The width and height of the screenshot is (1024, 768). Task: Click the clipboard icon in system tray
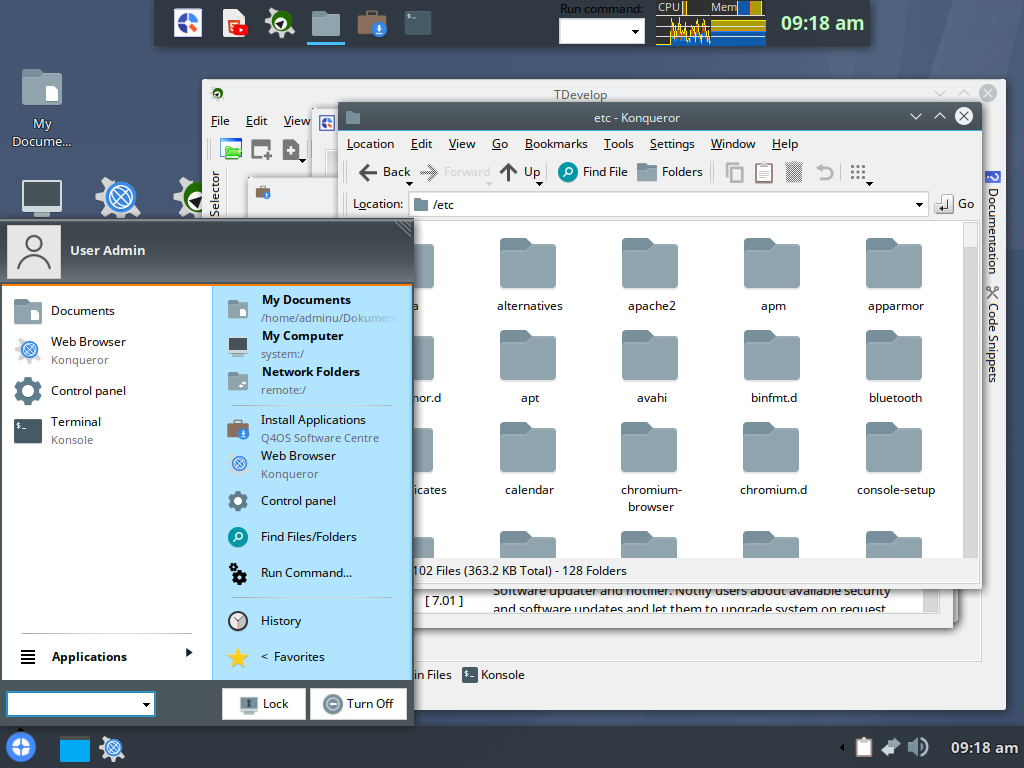coord(864,747)
